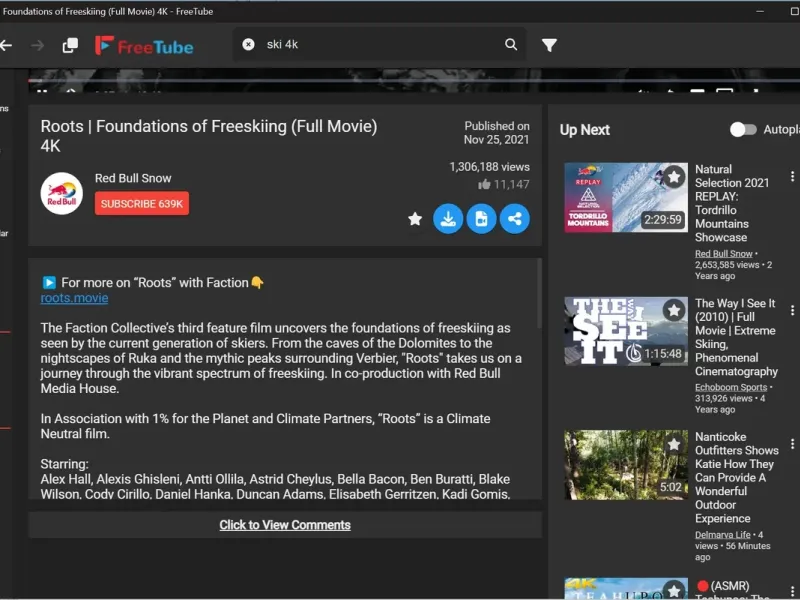The width and height of the screenshot is (800, 600).
Task: Open the blue formats file button
Action: [481, 219]
